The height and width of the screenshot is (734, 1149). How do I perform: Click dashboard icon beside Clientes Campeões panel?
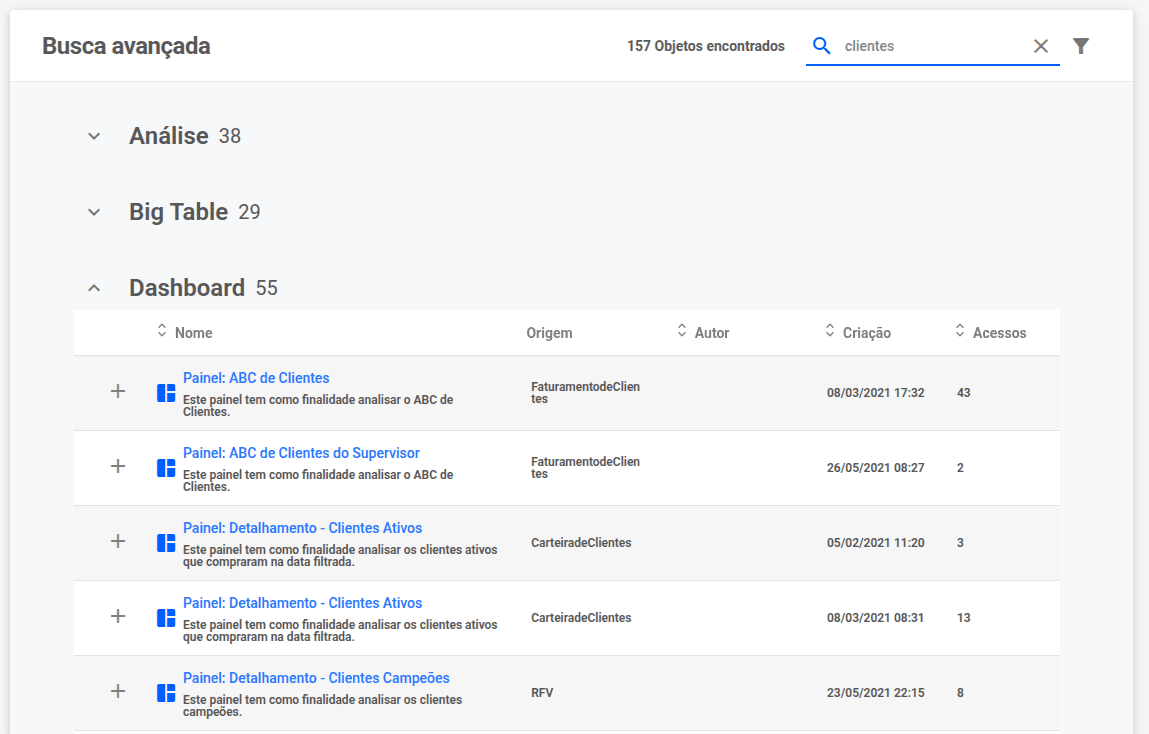point(166,693)
